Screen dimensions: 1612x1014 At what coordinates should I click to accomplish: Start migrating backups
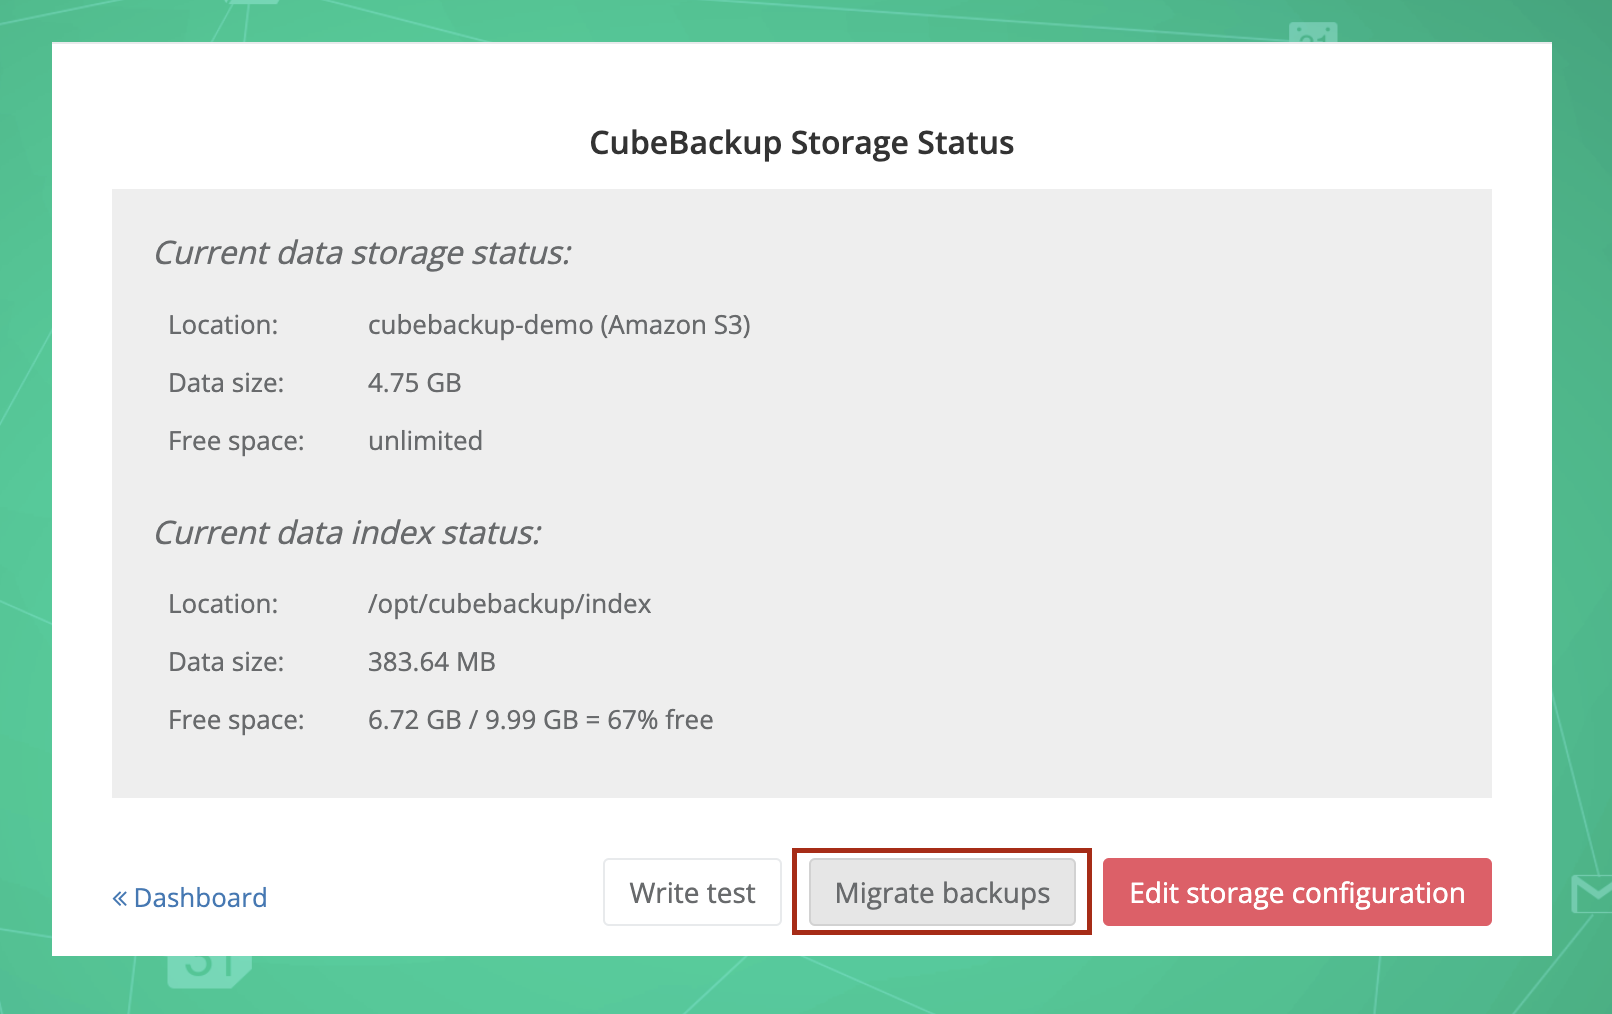[x=941, y=892]
